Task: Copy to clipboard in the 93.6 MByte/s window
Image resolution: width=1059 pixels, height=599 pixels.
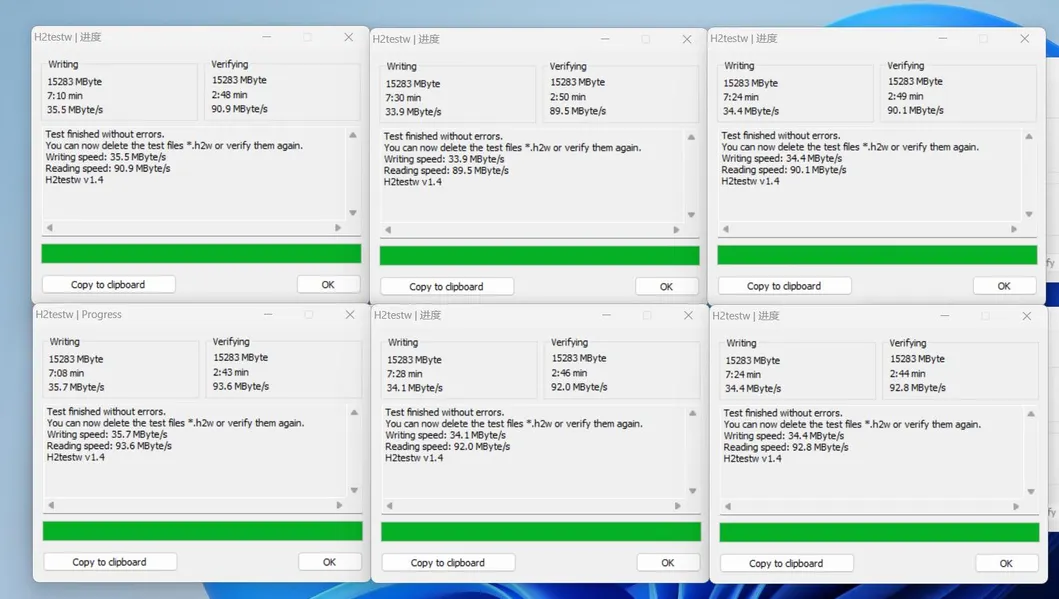Action: click(x=109, y=562)
